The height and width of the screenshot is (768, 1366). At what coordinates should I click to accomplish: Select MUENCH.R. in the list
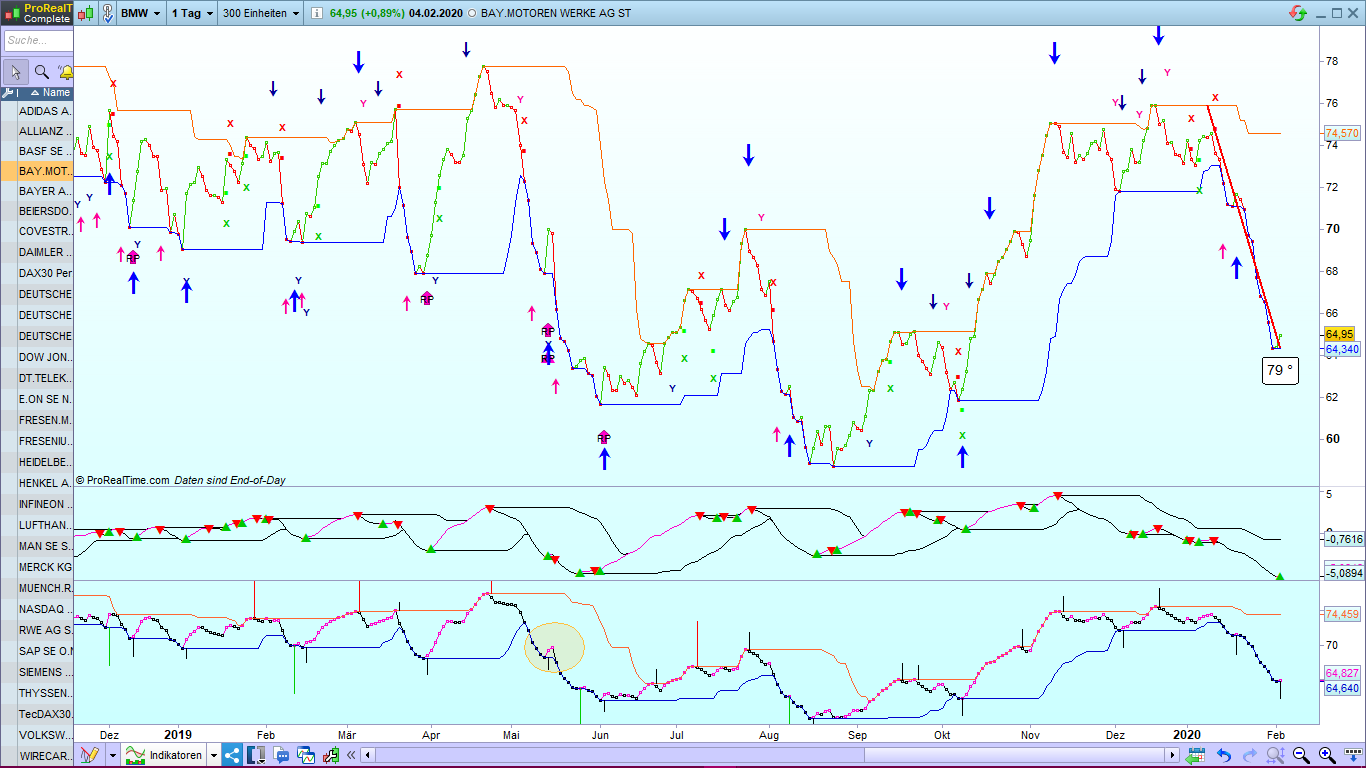45,588
